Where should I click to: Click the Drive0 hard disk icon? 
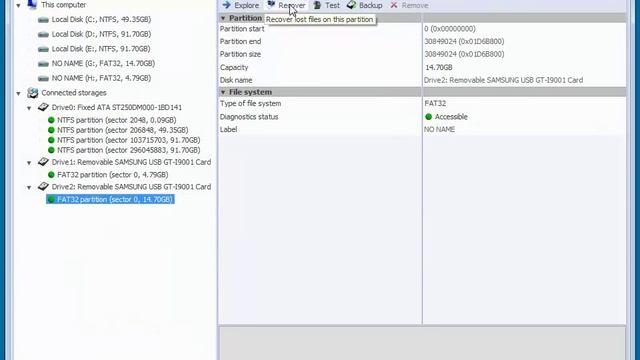pos(43,107)
